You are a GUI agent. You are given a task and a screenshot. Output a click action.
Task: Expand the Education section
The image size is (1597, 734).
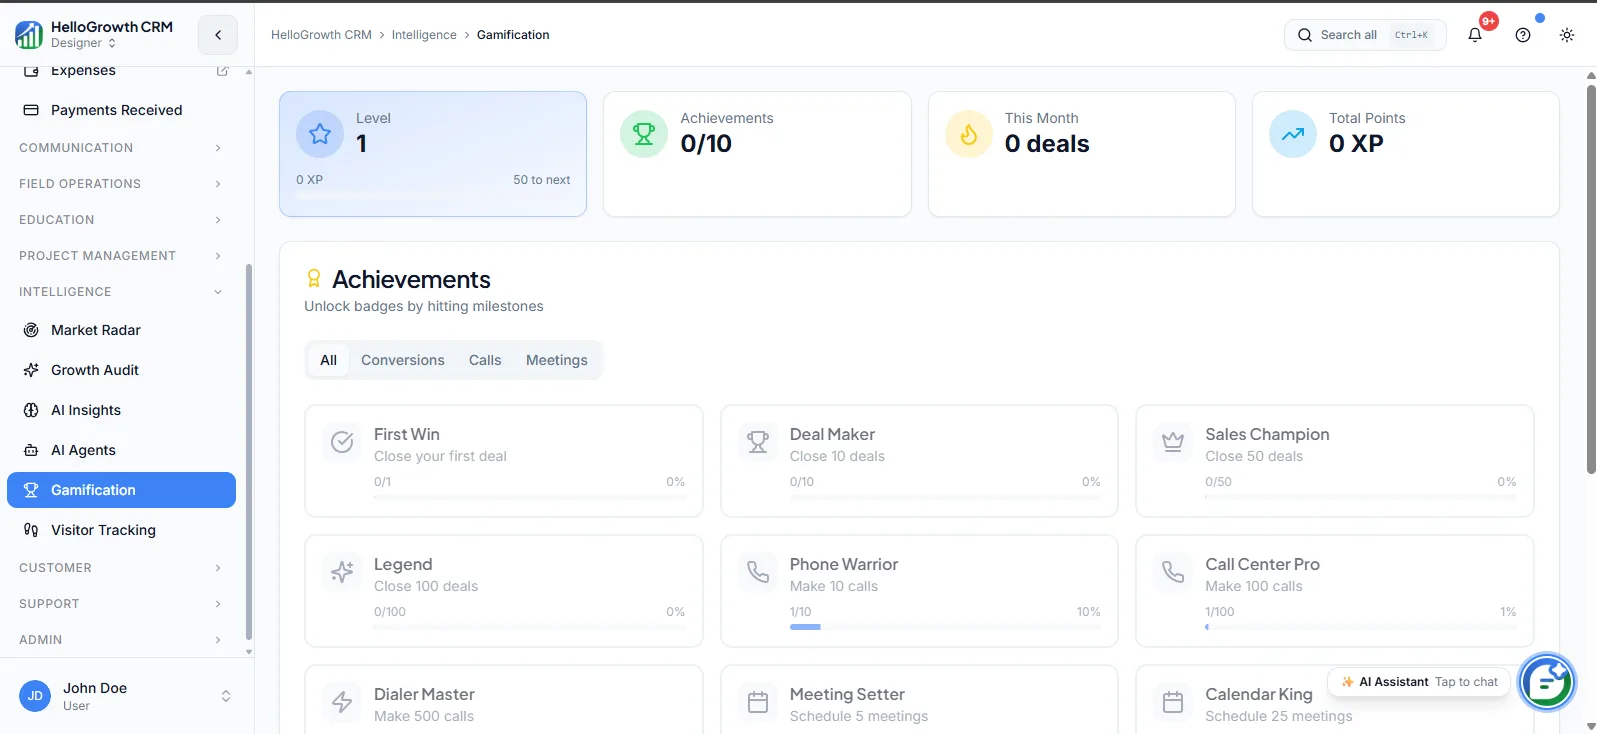point(120,220)
